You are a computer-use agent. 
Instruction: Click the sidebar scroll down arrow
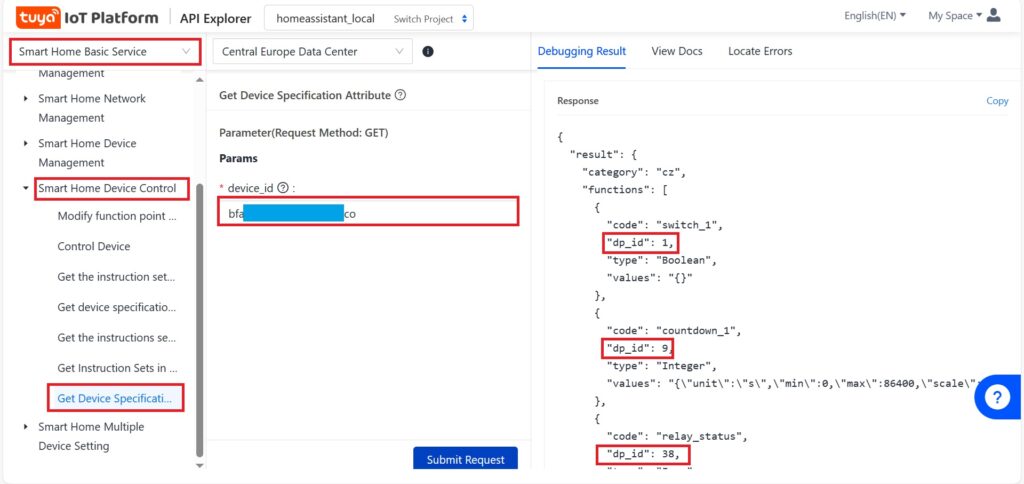(200, 466)
